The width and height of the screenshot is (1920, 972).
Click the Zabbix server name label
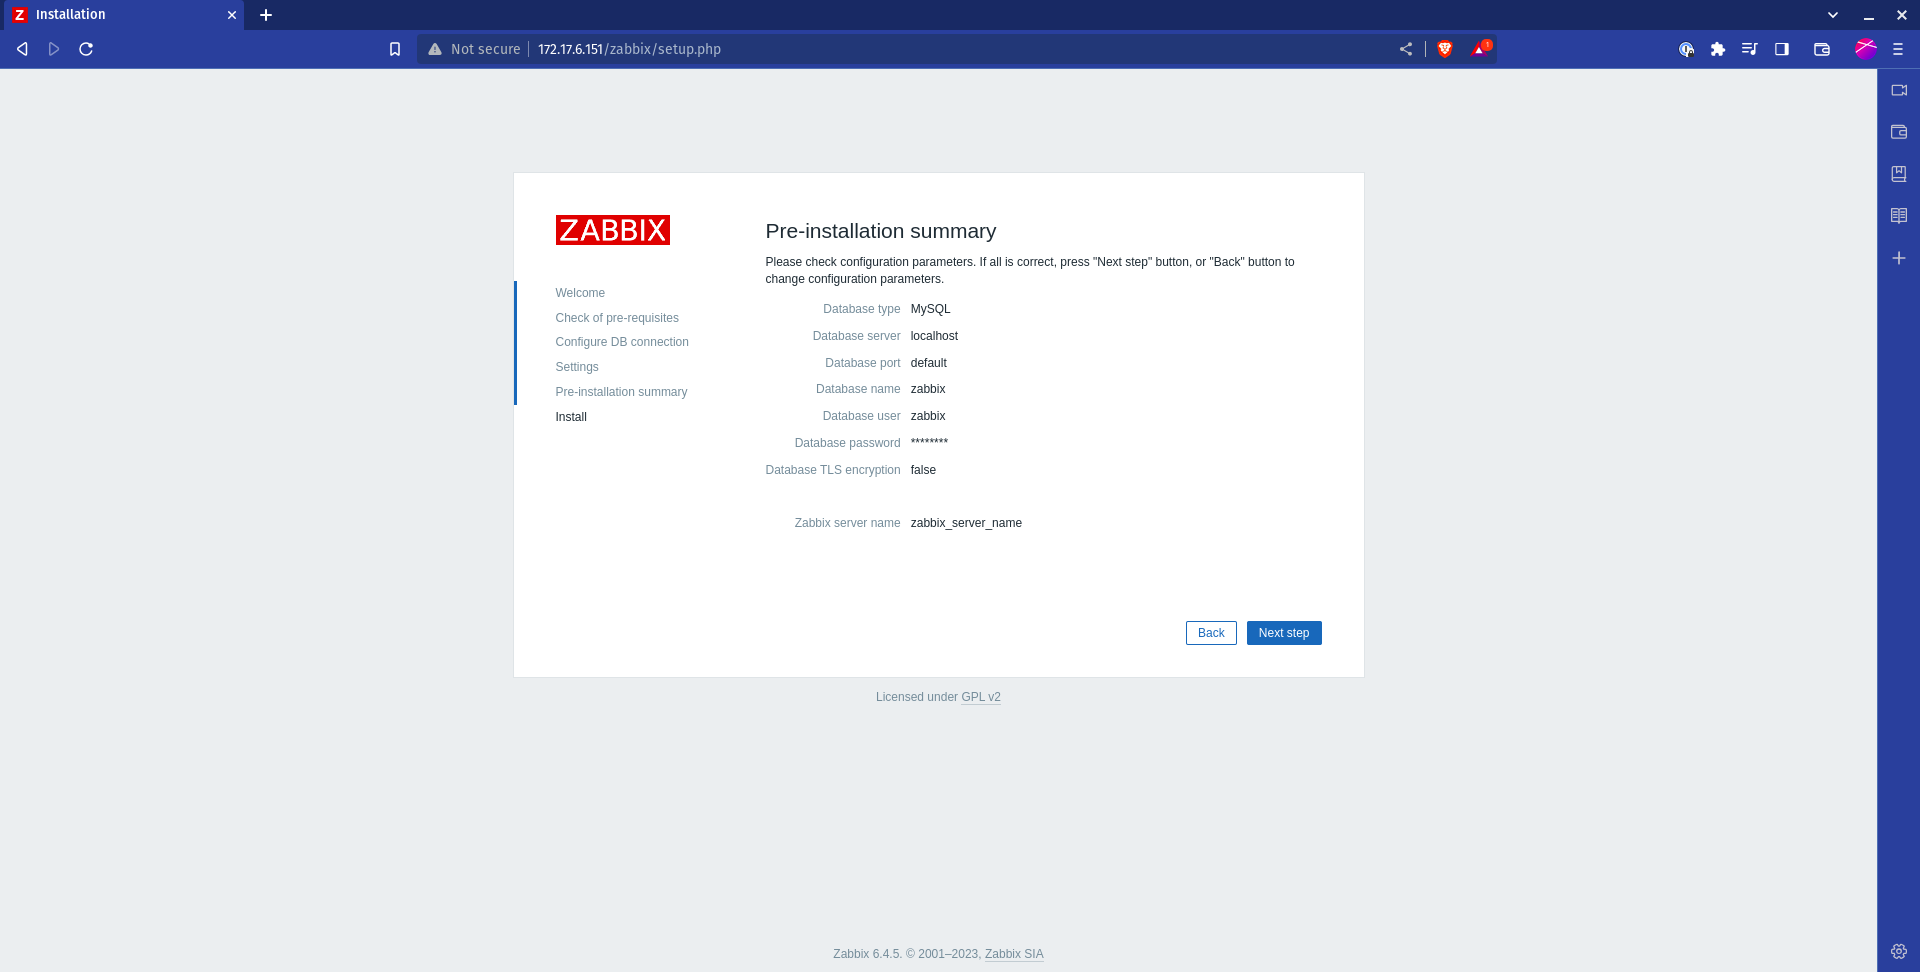coord(847,523)
